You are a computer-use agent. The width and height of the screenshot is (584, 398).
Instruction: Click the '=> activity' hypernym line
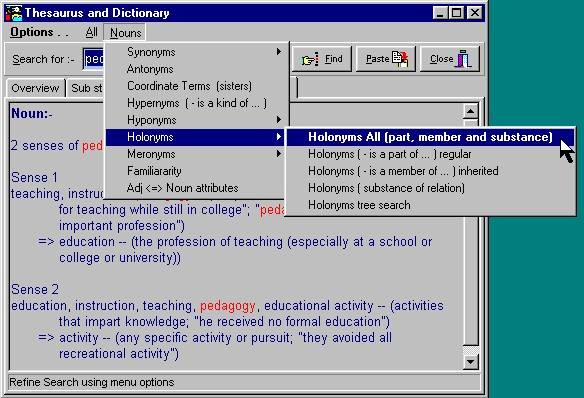coord(215,338)
